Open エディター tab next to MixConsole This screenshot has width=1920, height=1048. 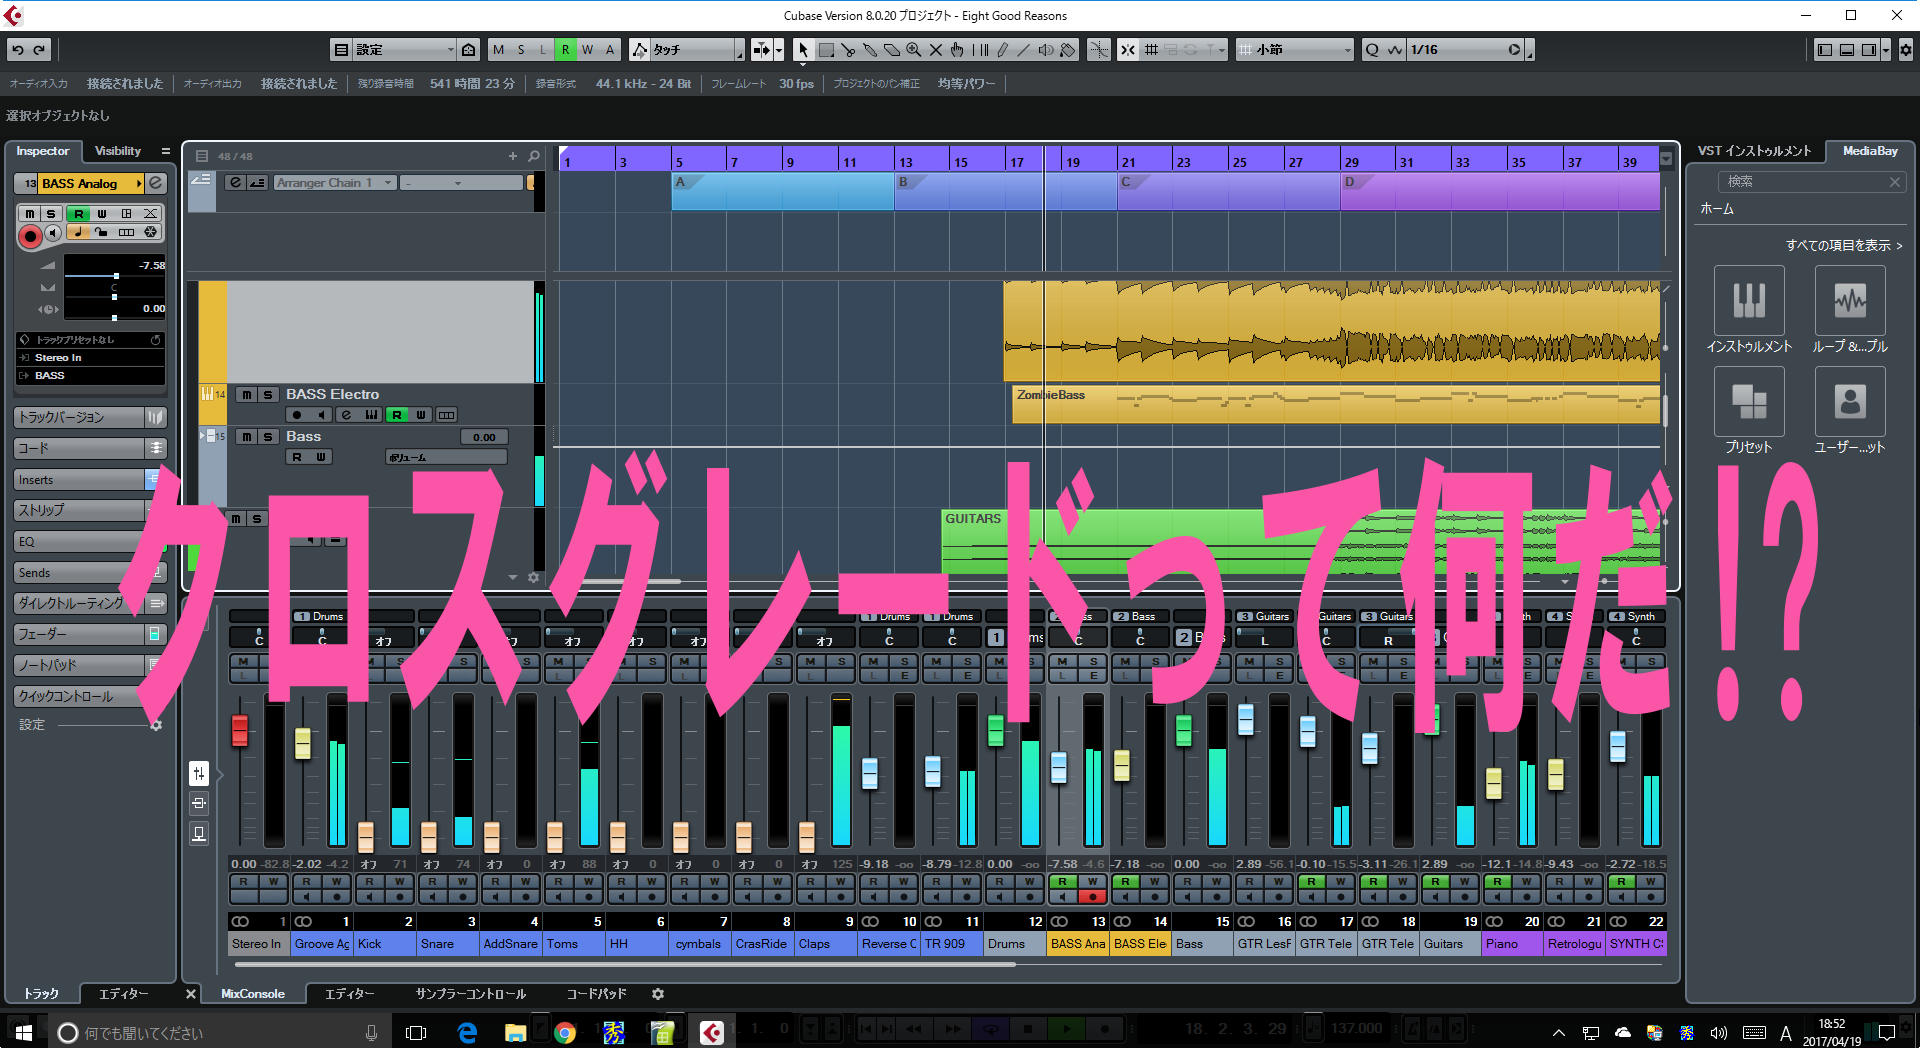350,994
